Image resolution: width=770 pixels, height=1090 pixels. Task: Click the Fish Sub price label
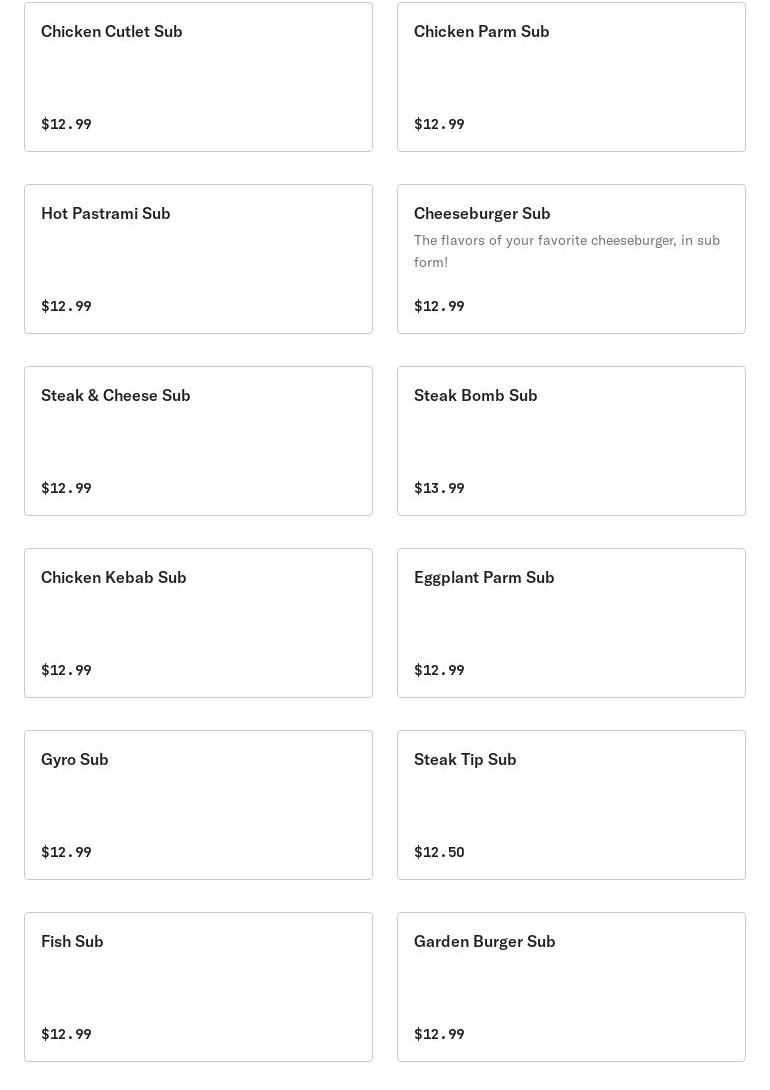point(66,1034)
